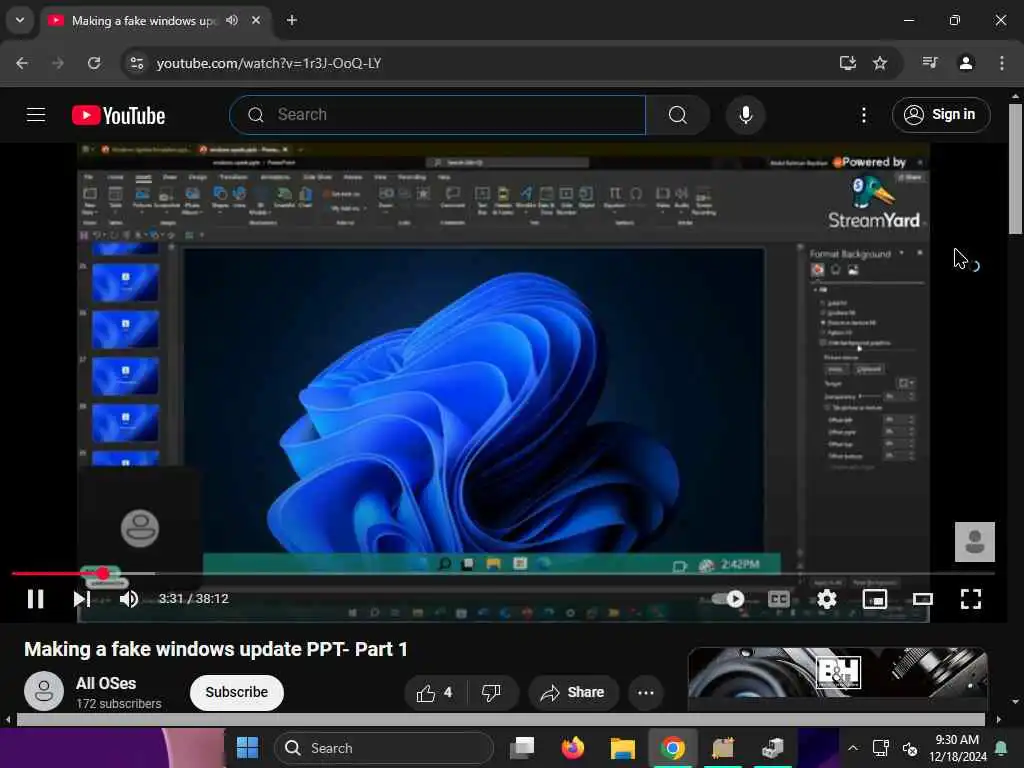1024x768 pixels.
Task: Open the YouTube guide hamburger menu
Action: tap(36, 115)
